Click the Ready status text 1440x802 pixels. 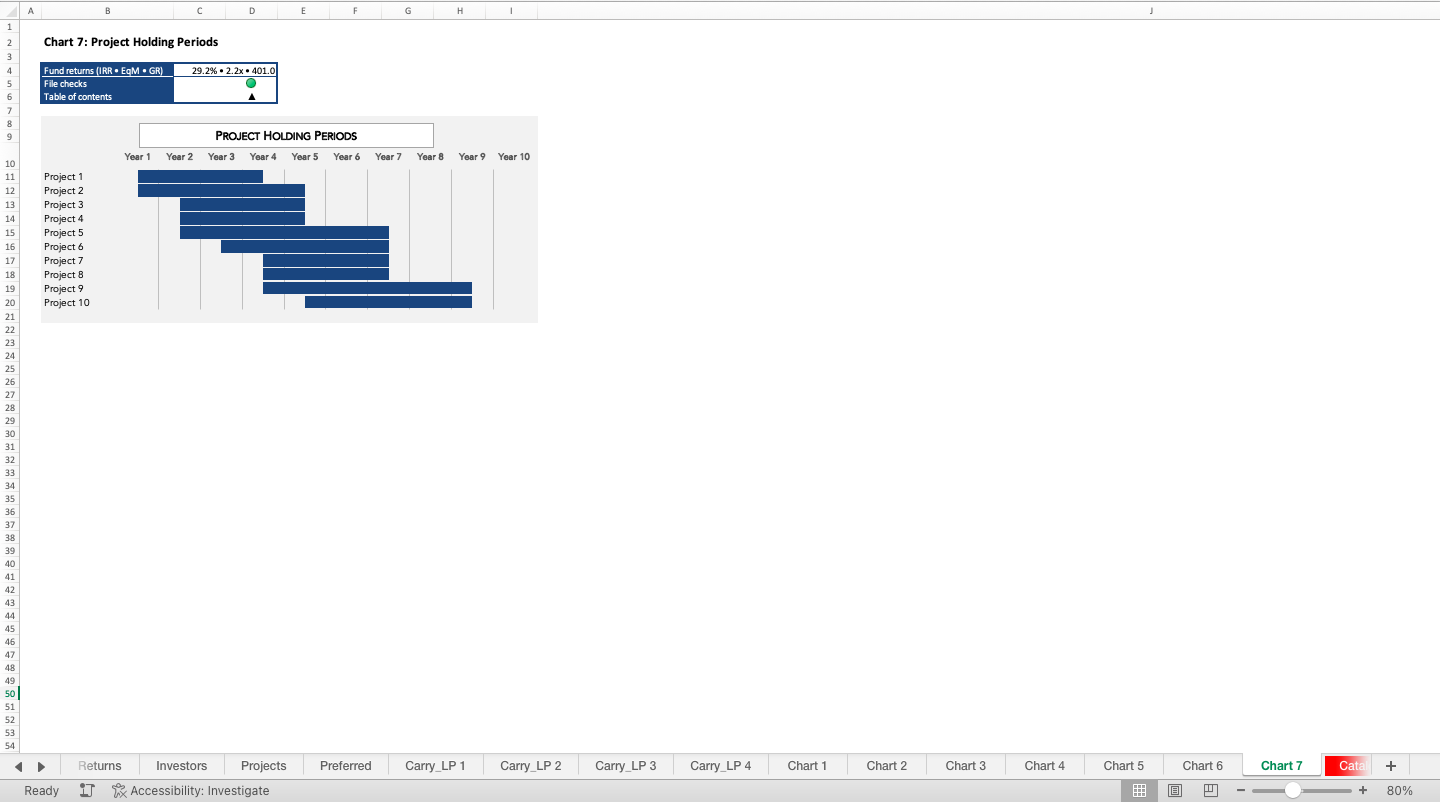[41, 791]
